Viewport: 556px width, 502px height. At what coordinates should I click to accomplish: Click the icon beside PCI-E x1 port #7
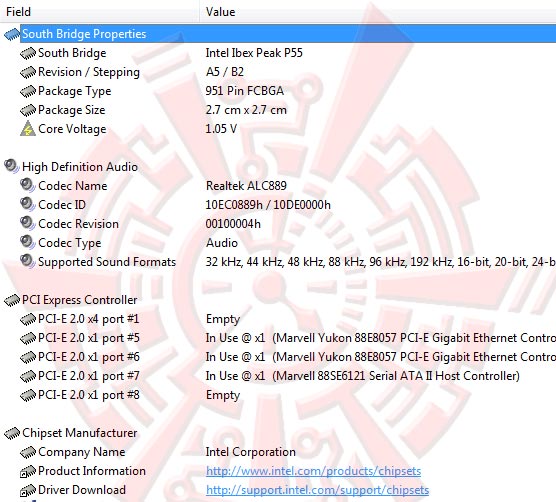28,376
